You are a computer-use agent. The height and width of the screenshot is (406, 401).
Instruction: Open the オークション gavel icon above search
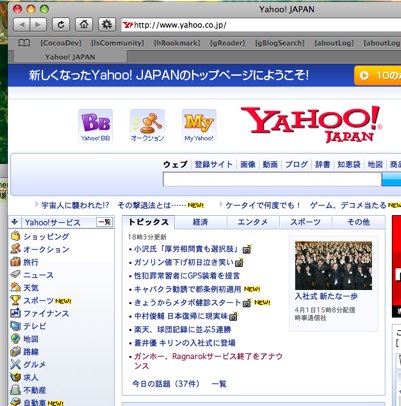pyautogui.click(x=147, y=126)
